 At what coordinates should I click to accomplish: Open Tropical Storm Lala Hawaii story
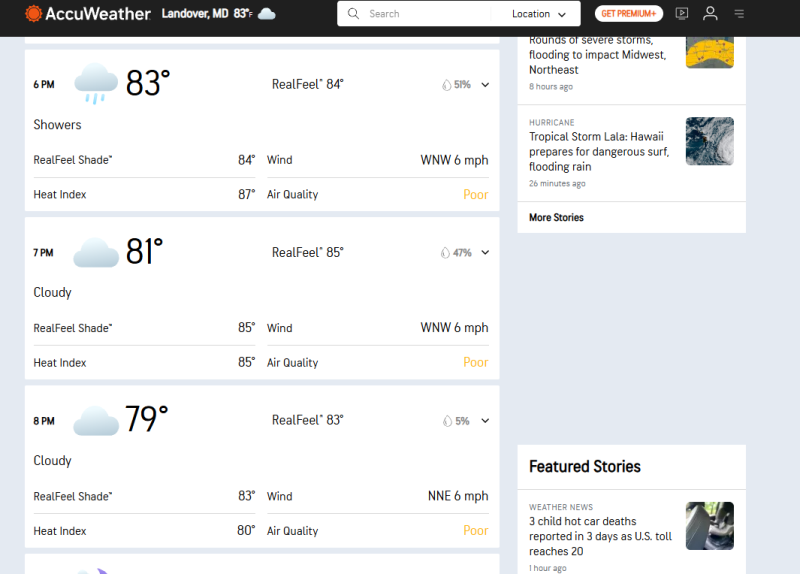point(599,152)
